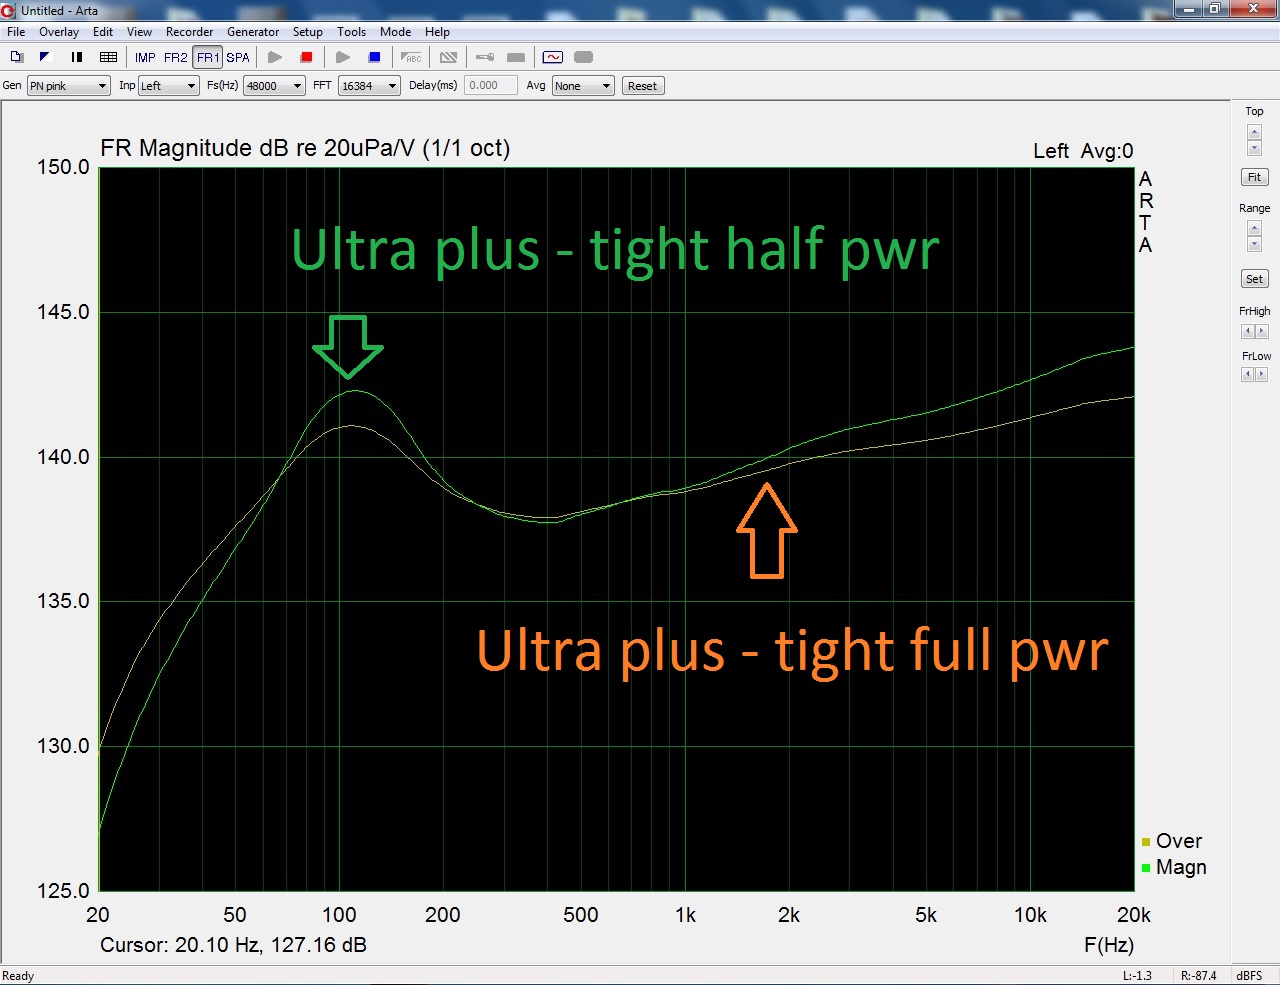Screen dimensions: 1280x985
Task: Open the Edit menu
Action: pyautogui.click(x=103, y=32)
